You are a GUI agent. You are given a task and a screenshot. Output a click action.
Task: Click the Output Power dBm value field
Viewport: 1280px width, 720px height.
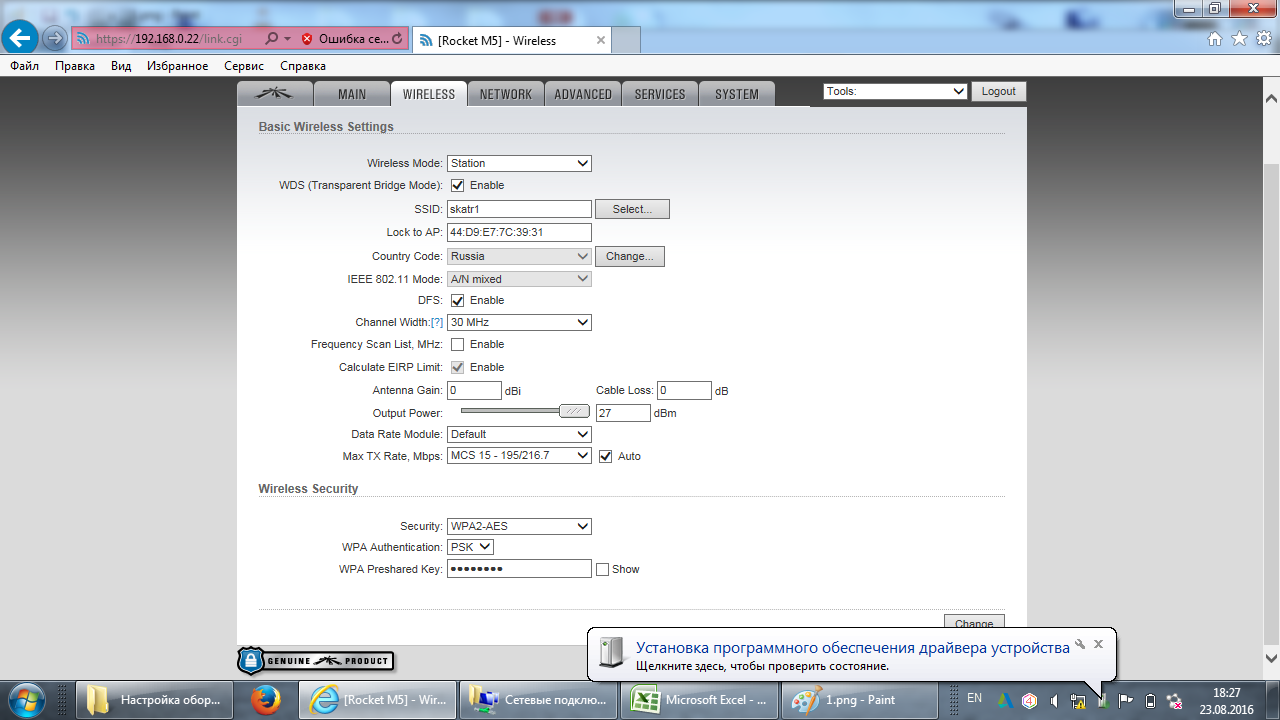tap(623, 413)
